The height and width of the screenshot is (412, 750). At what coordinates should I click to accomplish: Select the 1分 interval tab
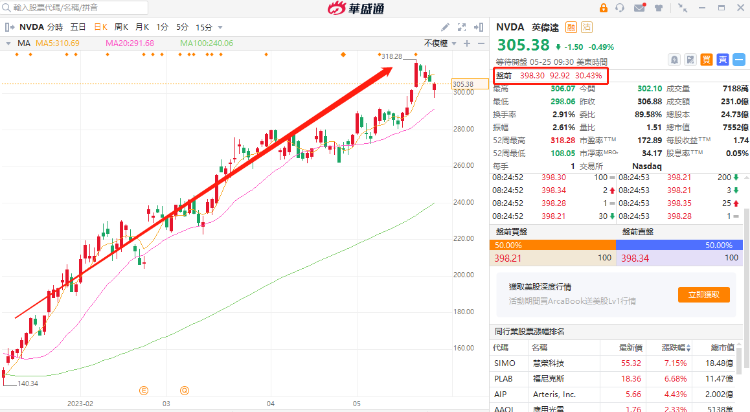[x=162, y=27]
